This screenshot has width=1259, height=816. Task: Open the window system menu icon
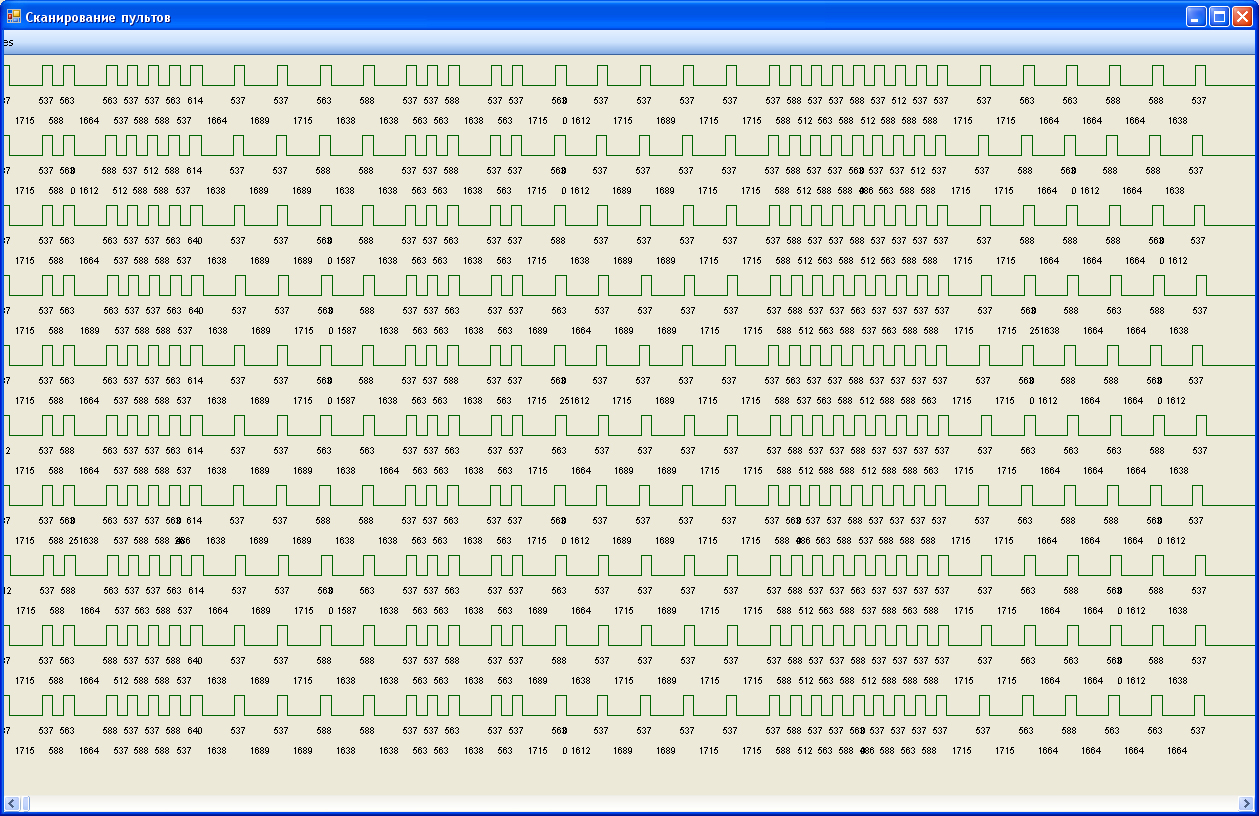[x=13, y=16]
